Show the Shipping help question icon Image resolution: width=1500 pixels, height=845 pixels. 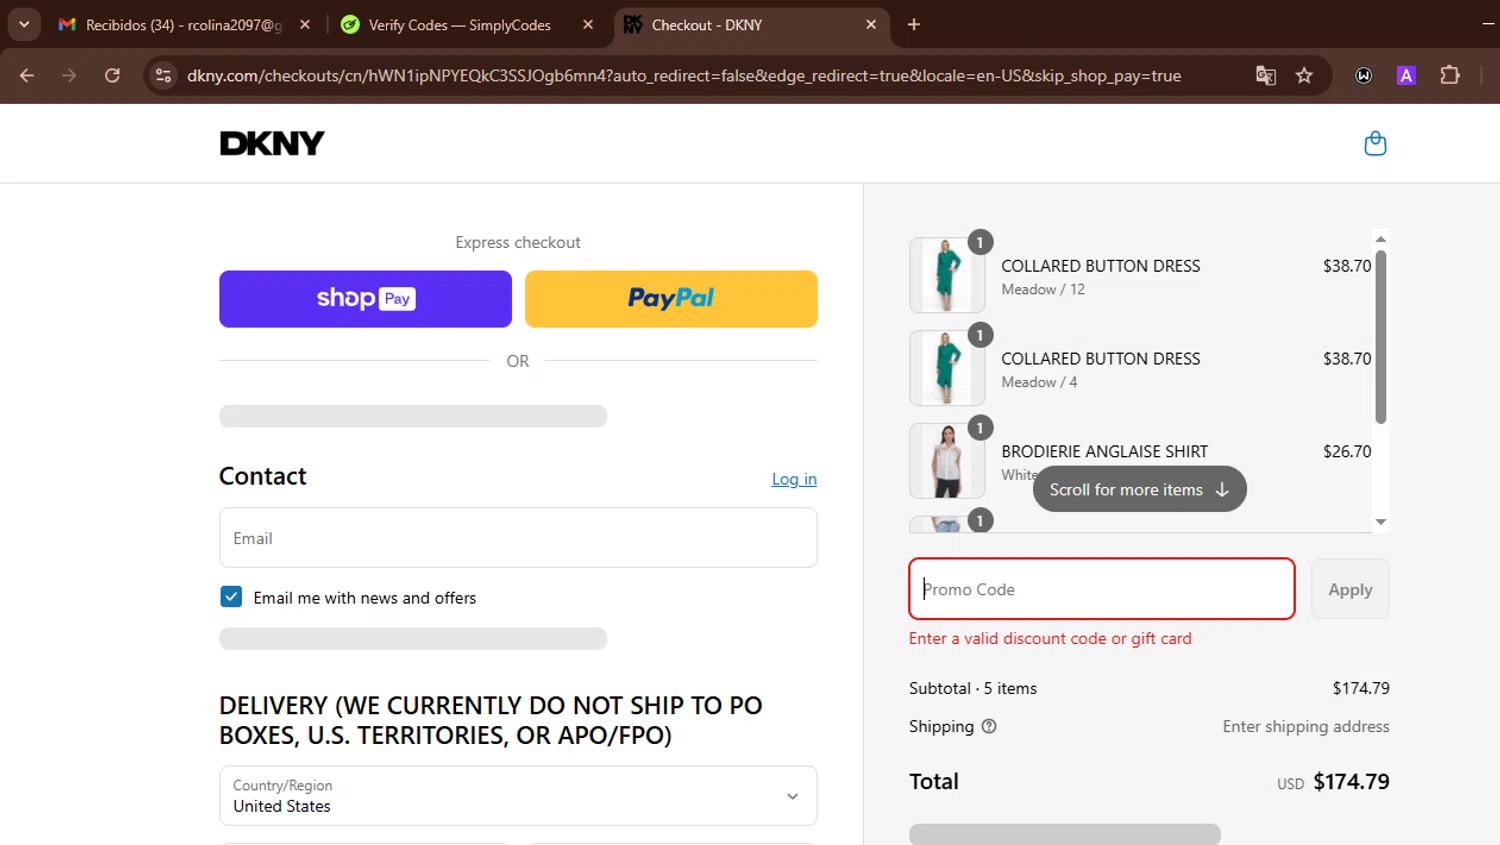(x=989, y=726)
